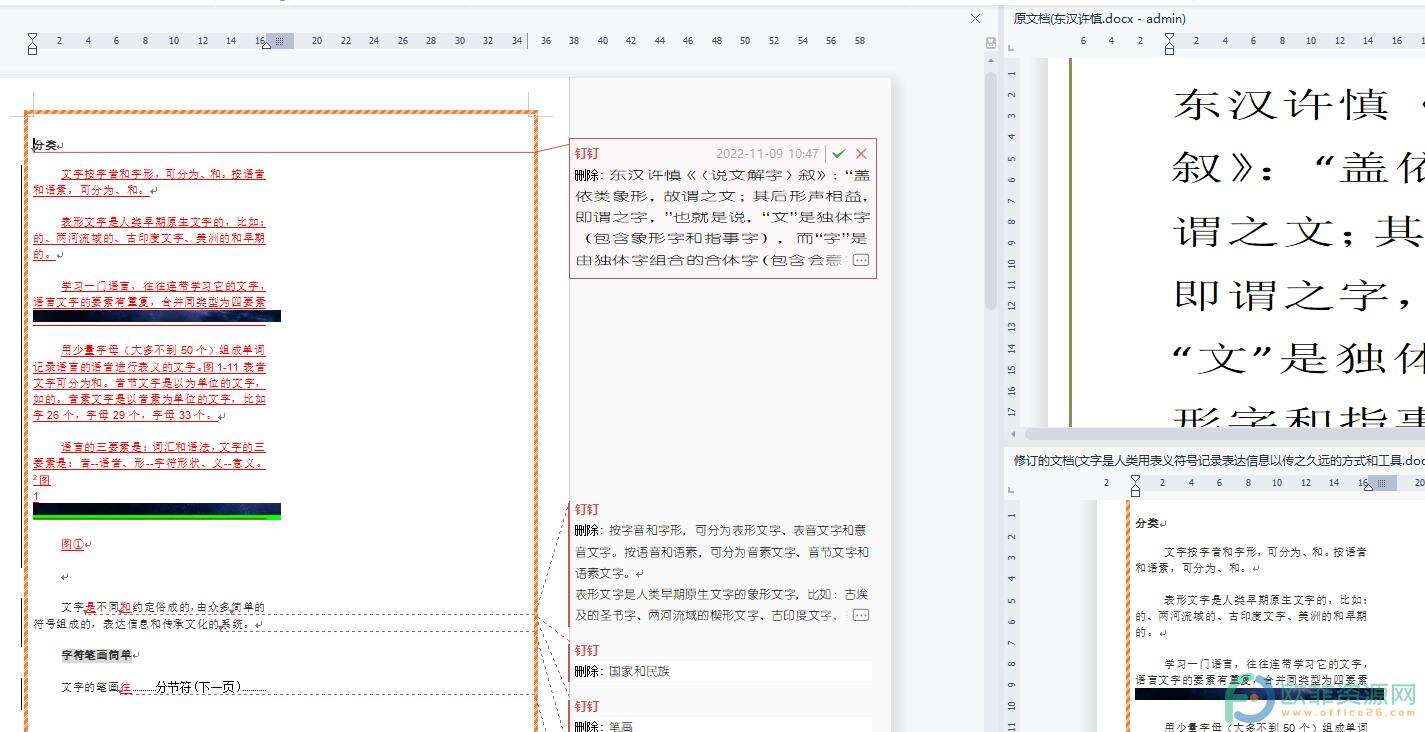
Task: Click the revision timestamp 2022-11-09 10:47
Action: click(767, 154)
